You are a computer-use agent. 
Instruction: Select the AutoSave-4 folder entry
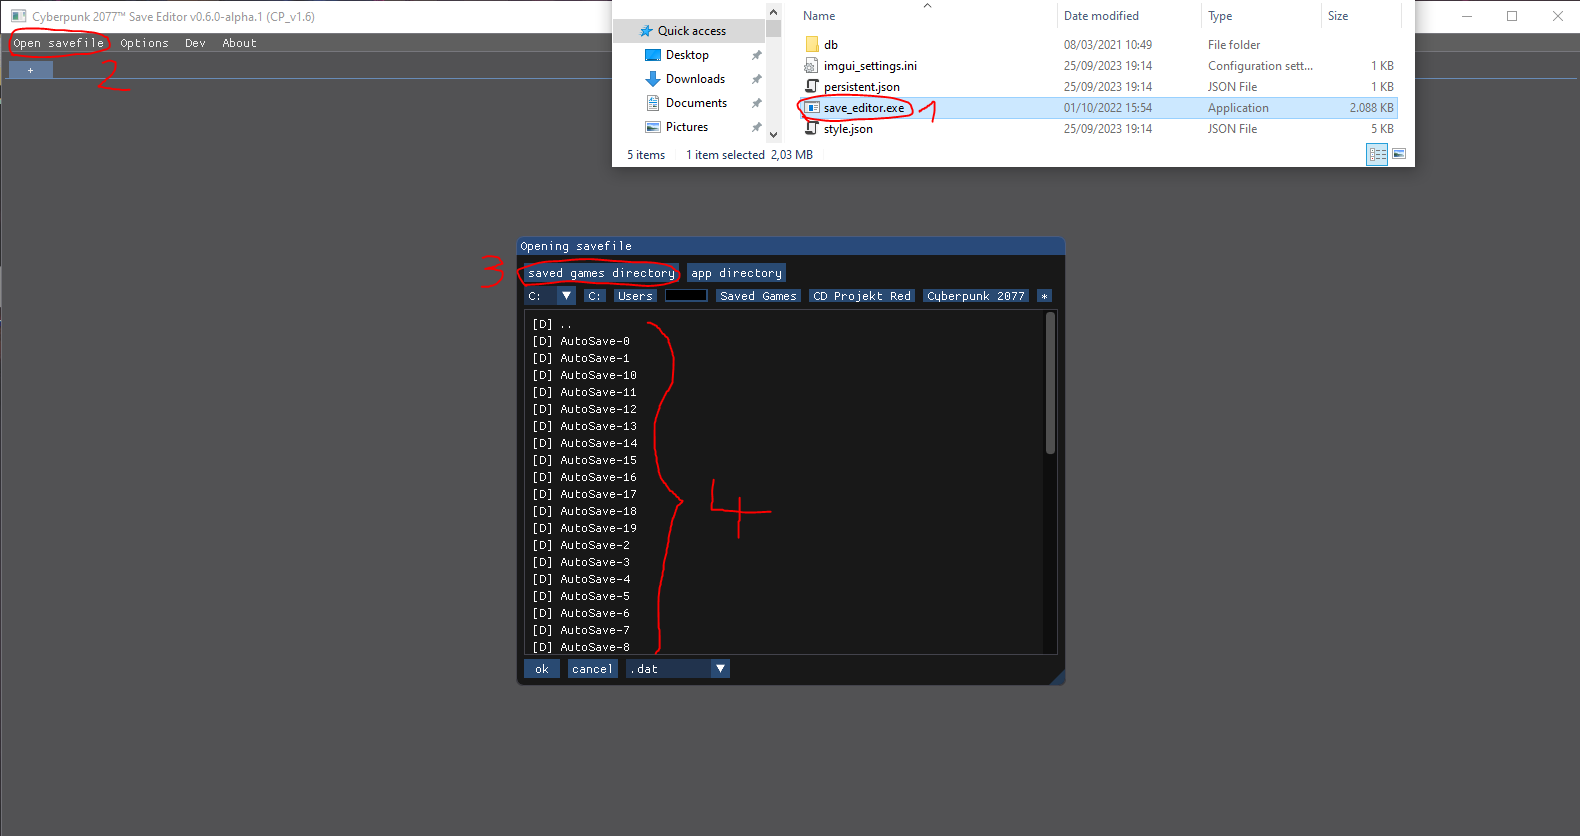pyautogui.click(x=785, y=579)
